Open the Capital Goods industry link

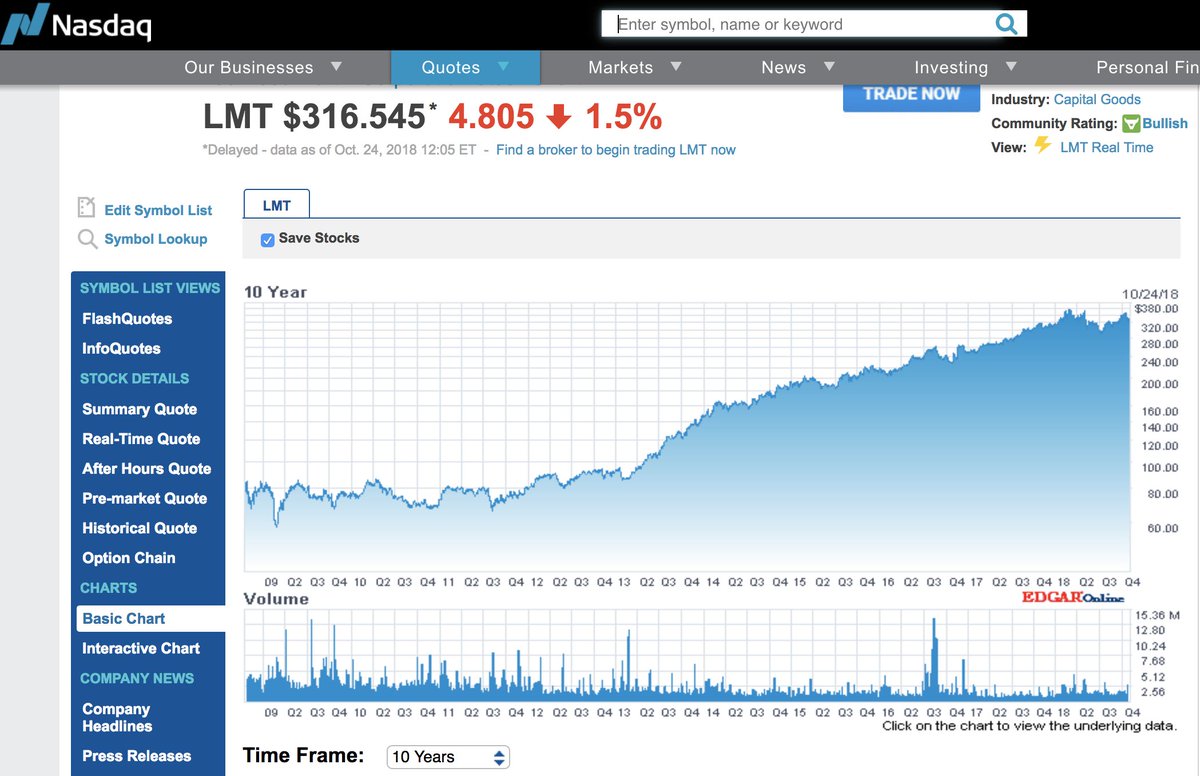1097,99
